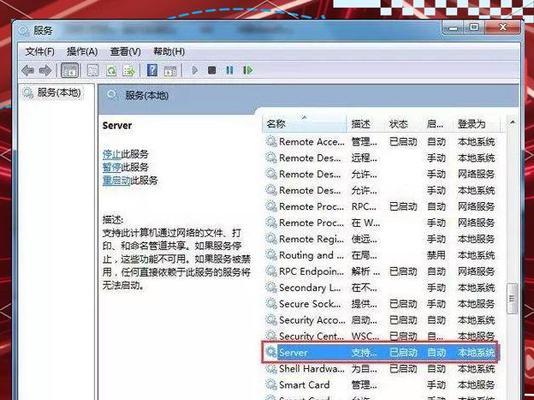The image size is (534, 400).
Task: Click the Export list toolbar icon
Action: tap(129, 70)
